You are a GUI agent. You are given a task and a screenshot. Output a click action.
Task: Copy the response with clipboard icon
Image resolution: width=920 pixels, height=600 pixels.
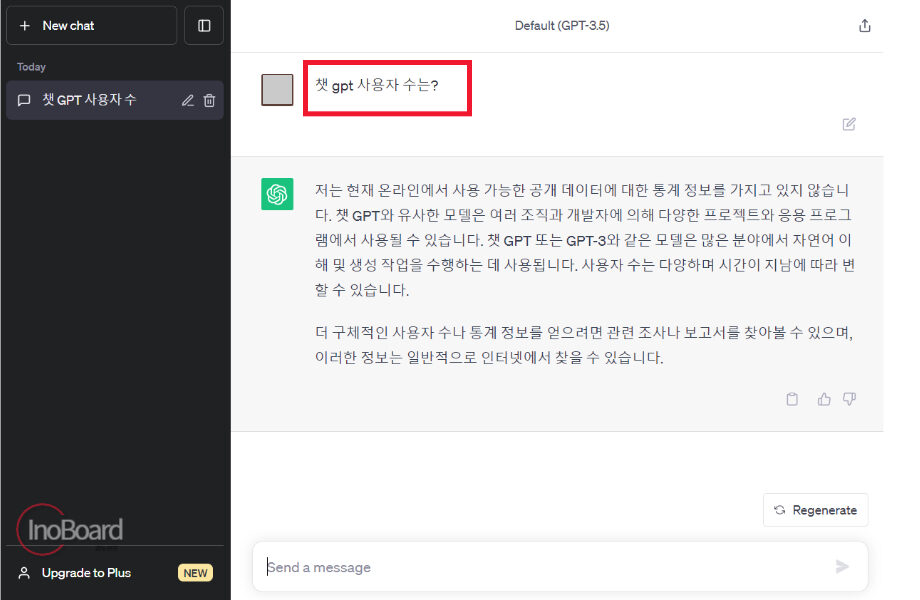coord(792,399)
